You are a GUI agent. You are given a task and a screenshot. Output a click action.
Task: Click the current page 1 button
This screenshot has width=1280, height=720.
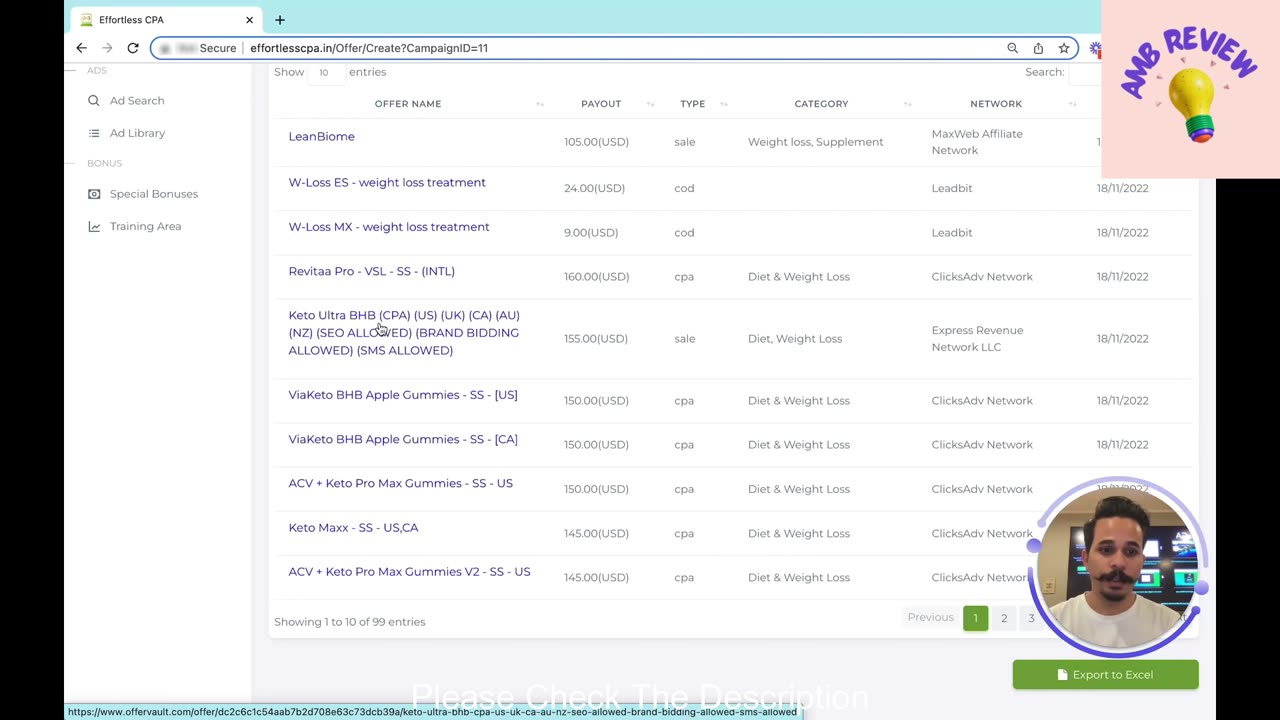click(975, 618)
